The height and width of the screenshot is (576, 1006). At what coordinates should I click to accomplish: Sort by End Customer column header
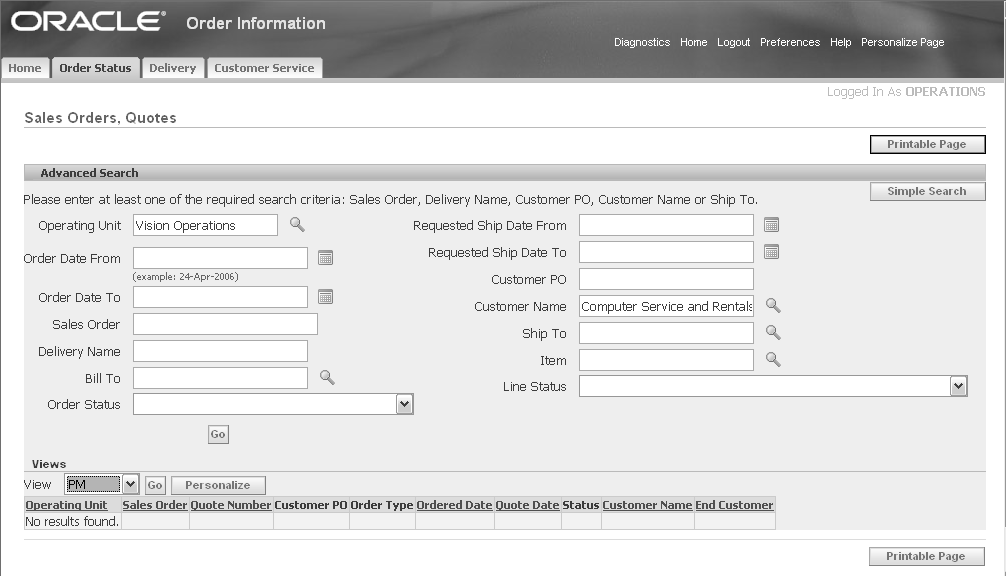[735, 505]
